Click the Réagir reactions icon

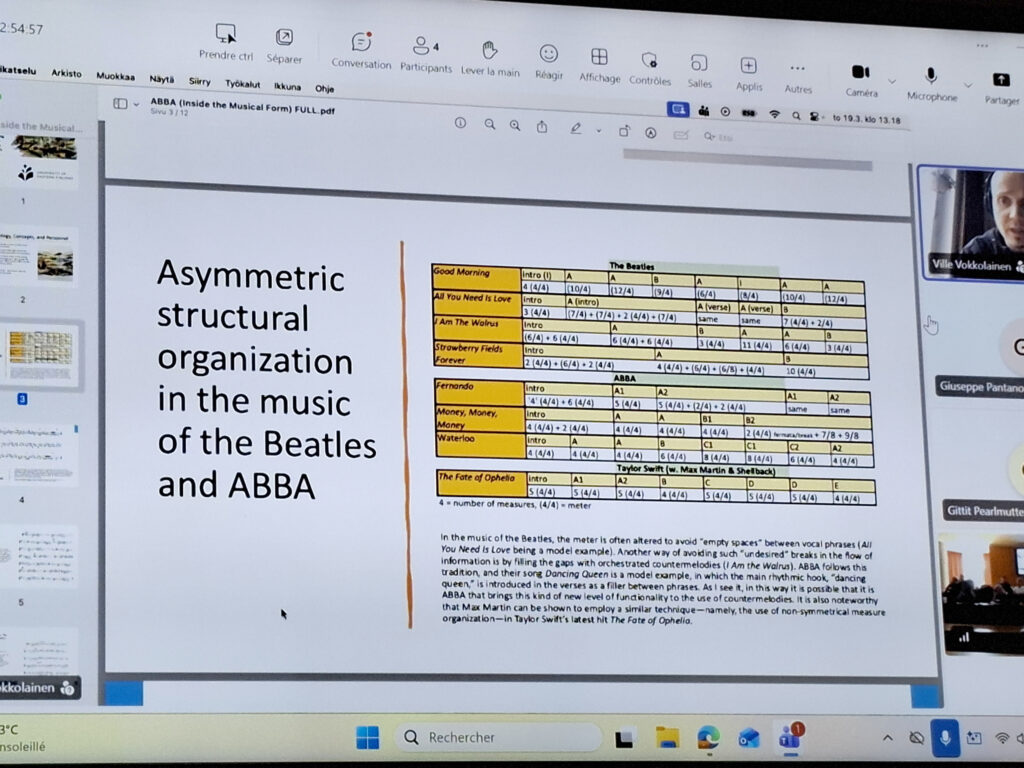pos(548,55)
